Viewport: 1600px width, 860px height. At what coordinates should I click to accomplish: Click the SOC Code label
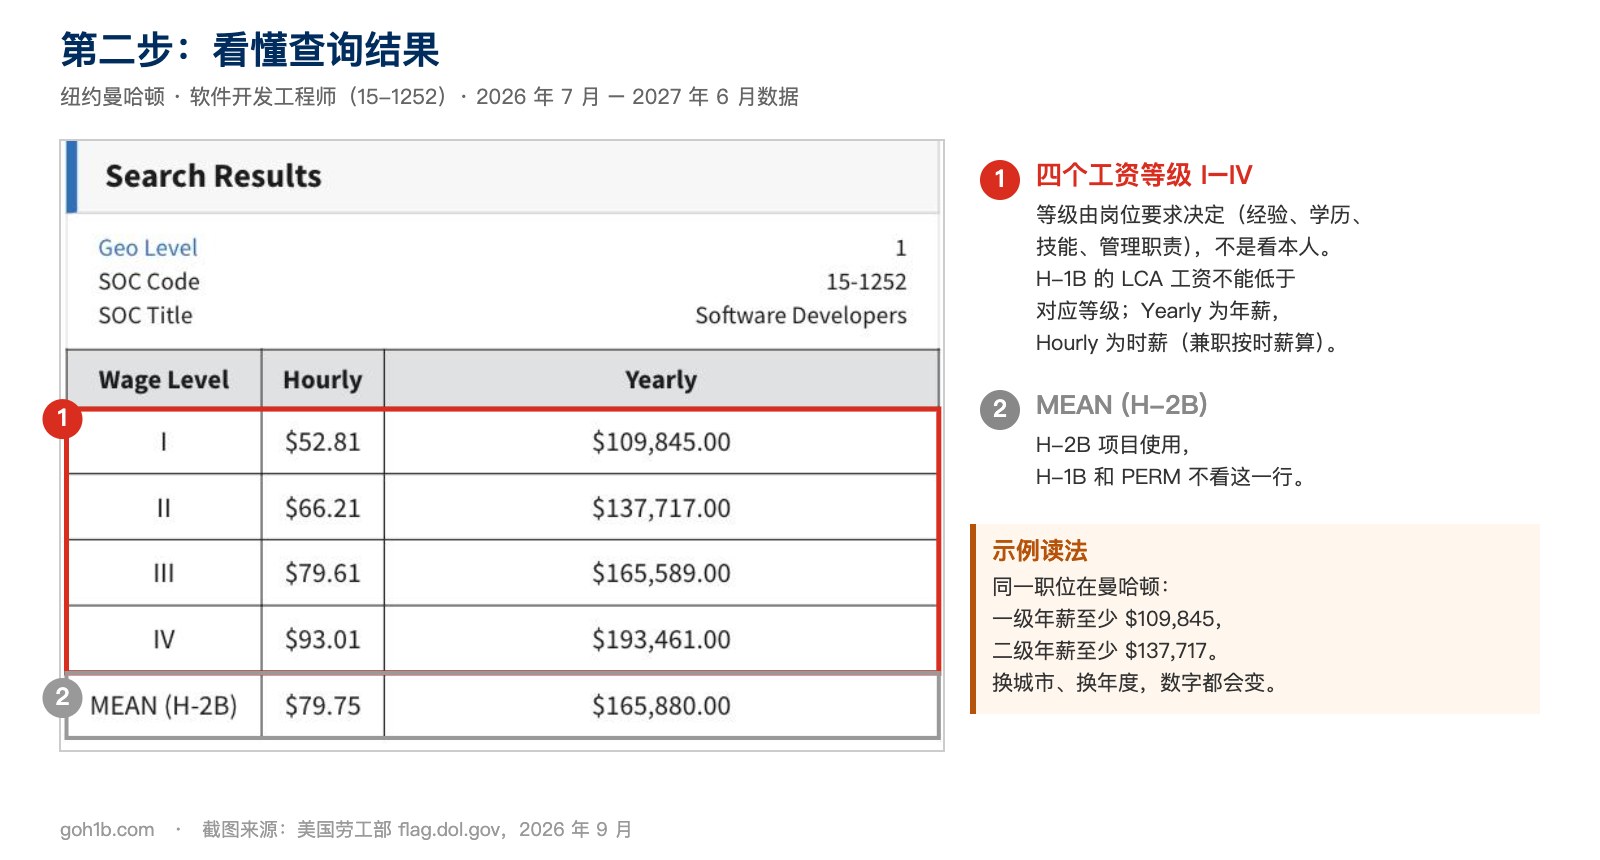(x=149, y=282)
